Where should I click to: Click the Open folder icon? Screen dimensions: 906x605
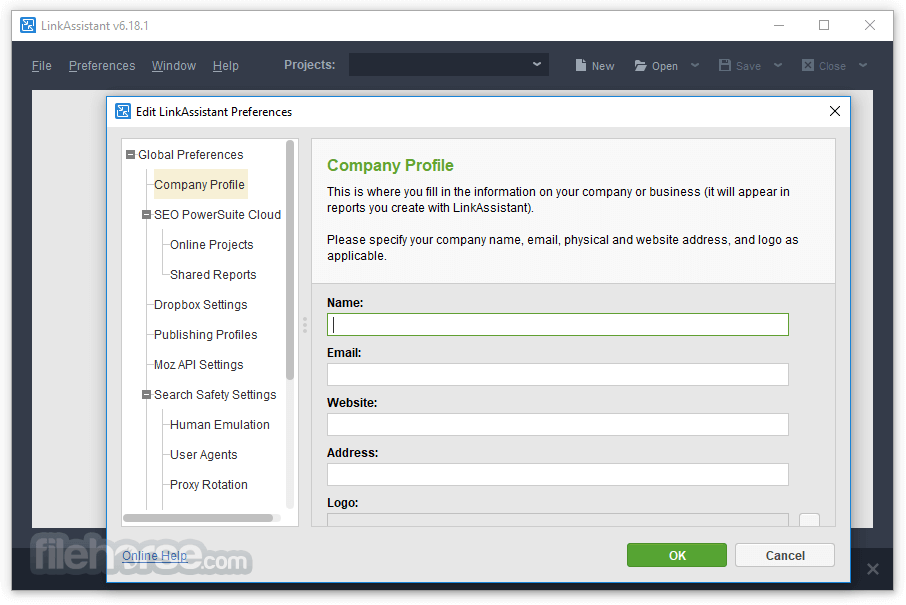tap(640, 65)
